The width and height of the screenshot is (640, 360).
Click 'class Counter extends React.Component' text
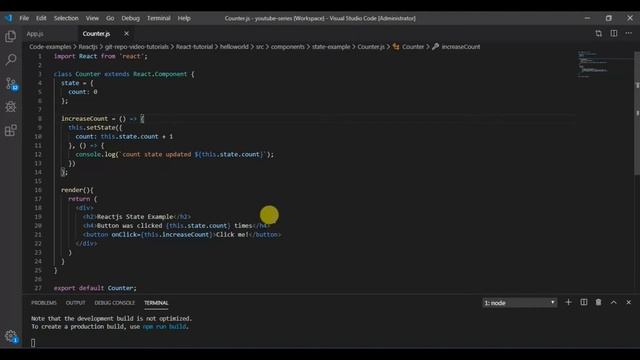pyautogui.click(x=120, y=74)
